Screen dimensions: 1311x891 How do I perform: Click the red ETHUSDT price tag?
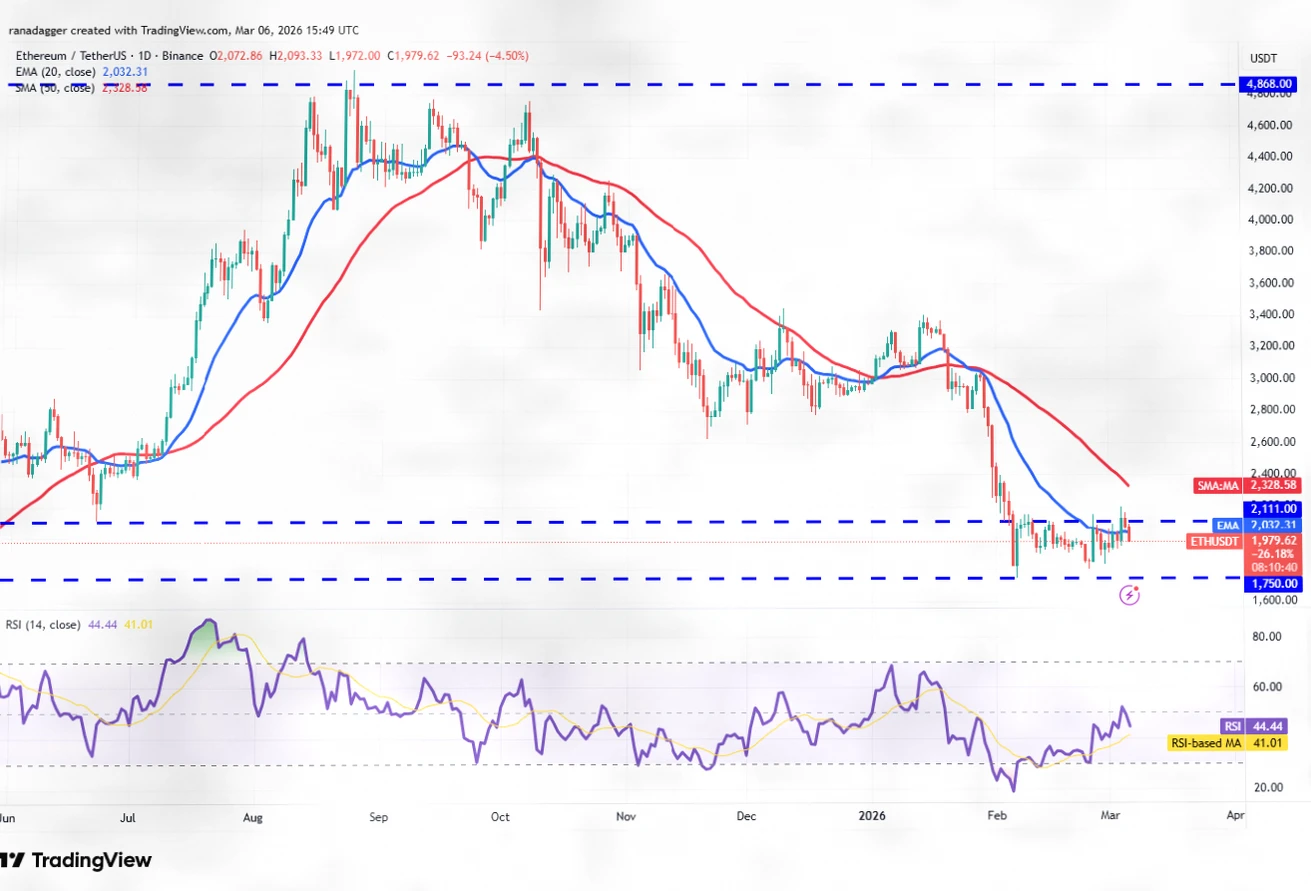pos(1214,541)
